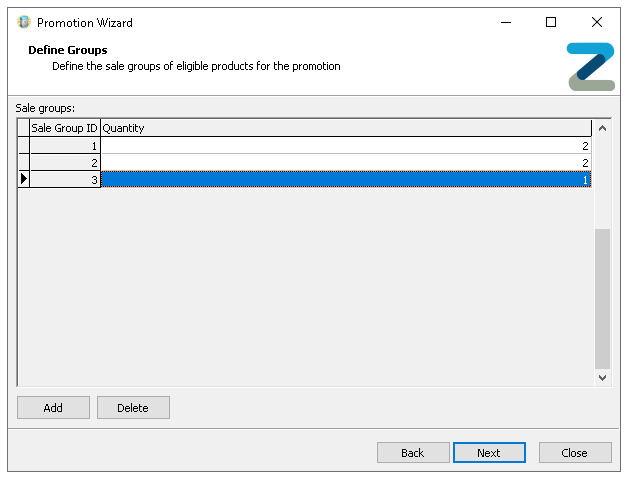Select the row header for Sale Group 2
This screenshot has height=478, width=628.
pos(23,162)
